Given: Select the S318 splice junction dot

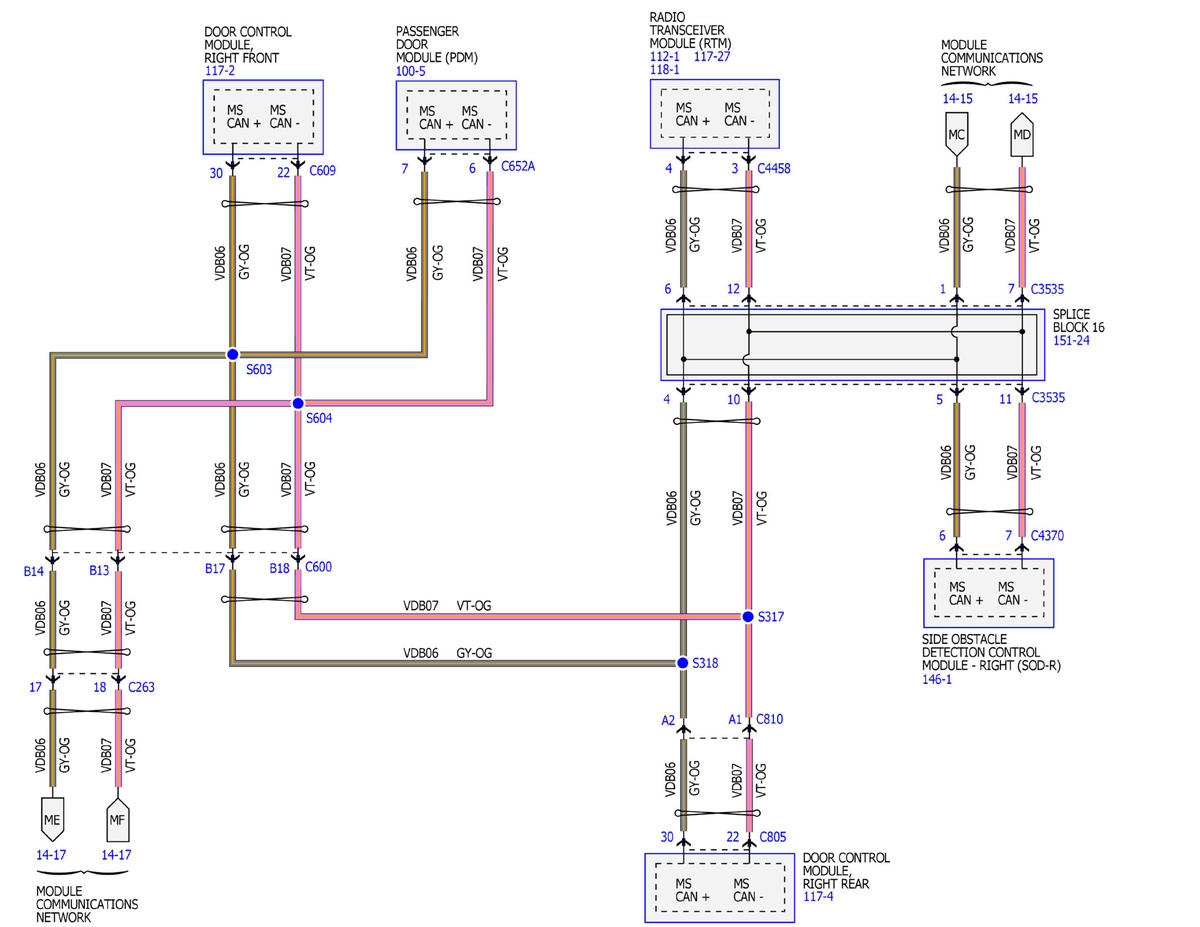Looking at the screenshot, I should click(683, 663).
